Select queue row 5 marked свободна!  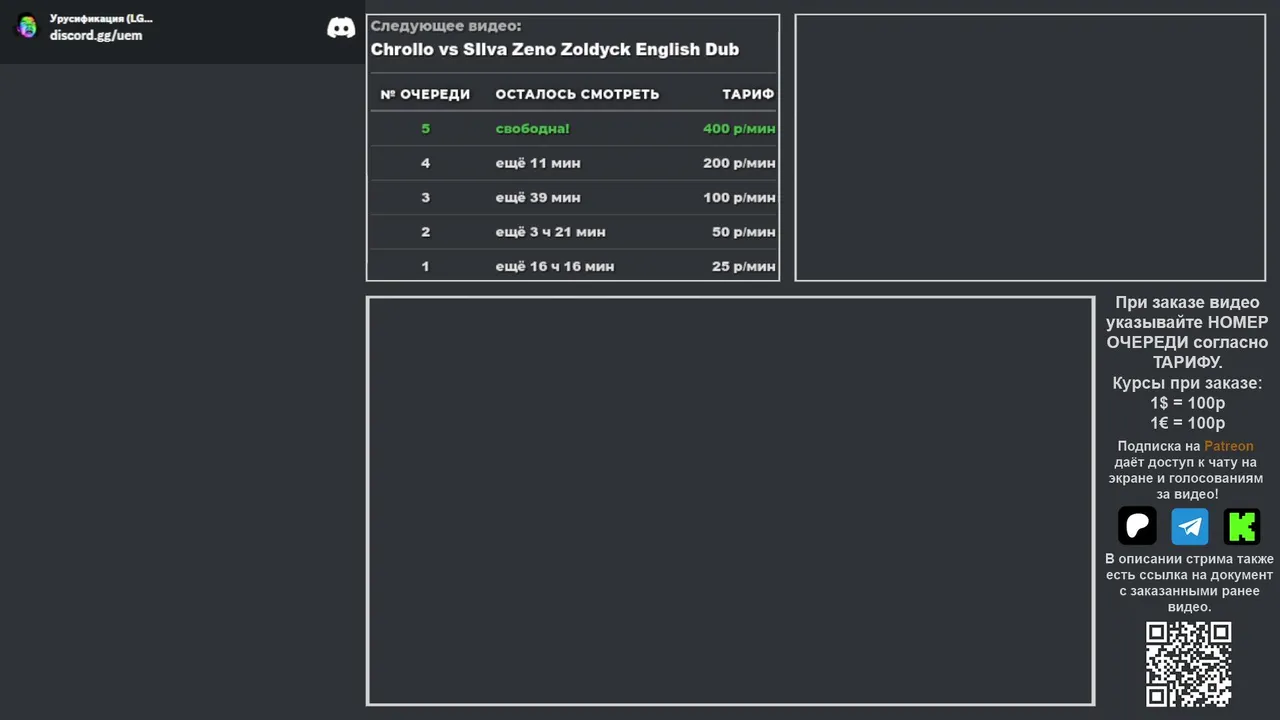(573, 129)
